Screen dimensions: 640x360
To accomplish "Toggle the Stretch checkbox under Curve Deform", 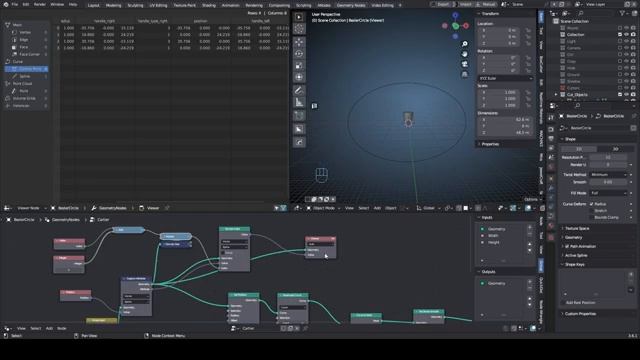I will (592, 211).
